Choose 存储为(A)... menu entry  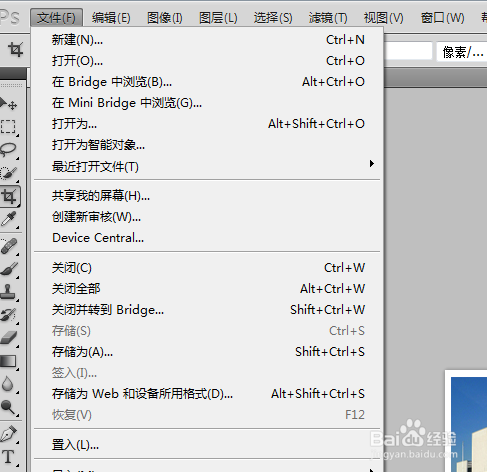[208, 352]
